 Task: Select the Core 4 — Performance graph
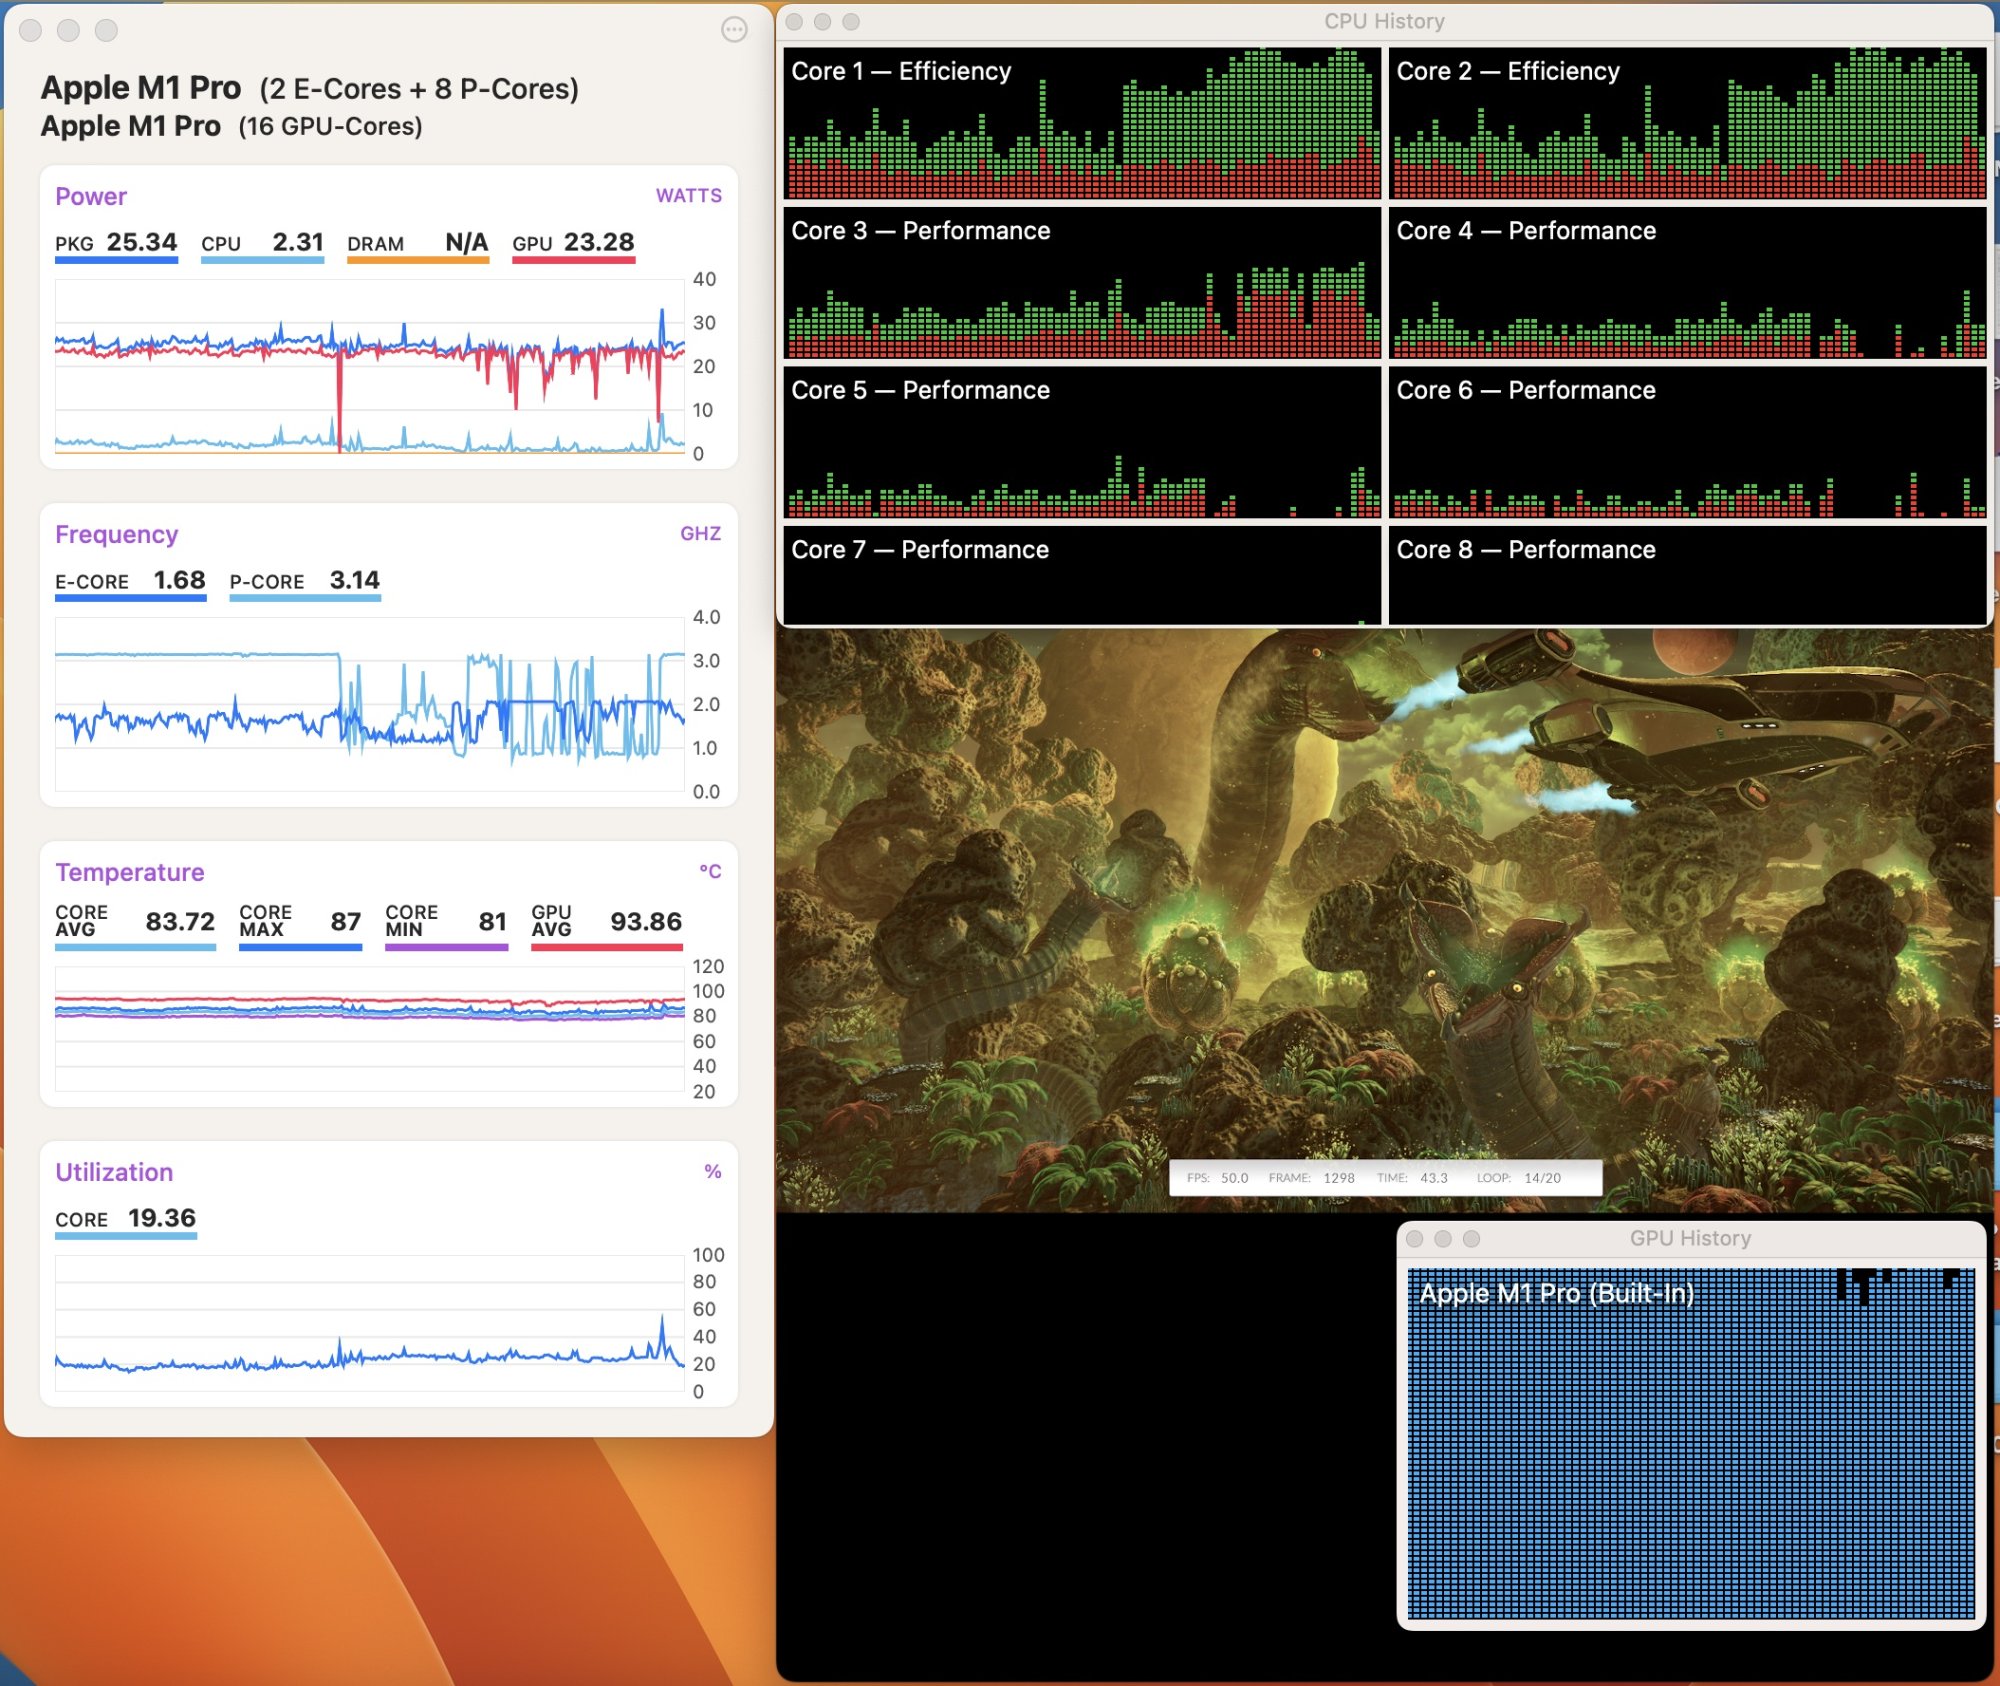pyautogui.click(x=1687, y=283)
